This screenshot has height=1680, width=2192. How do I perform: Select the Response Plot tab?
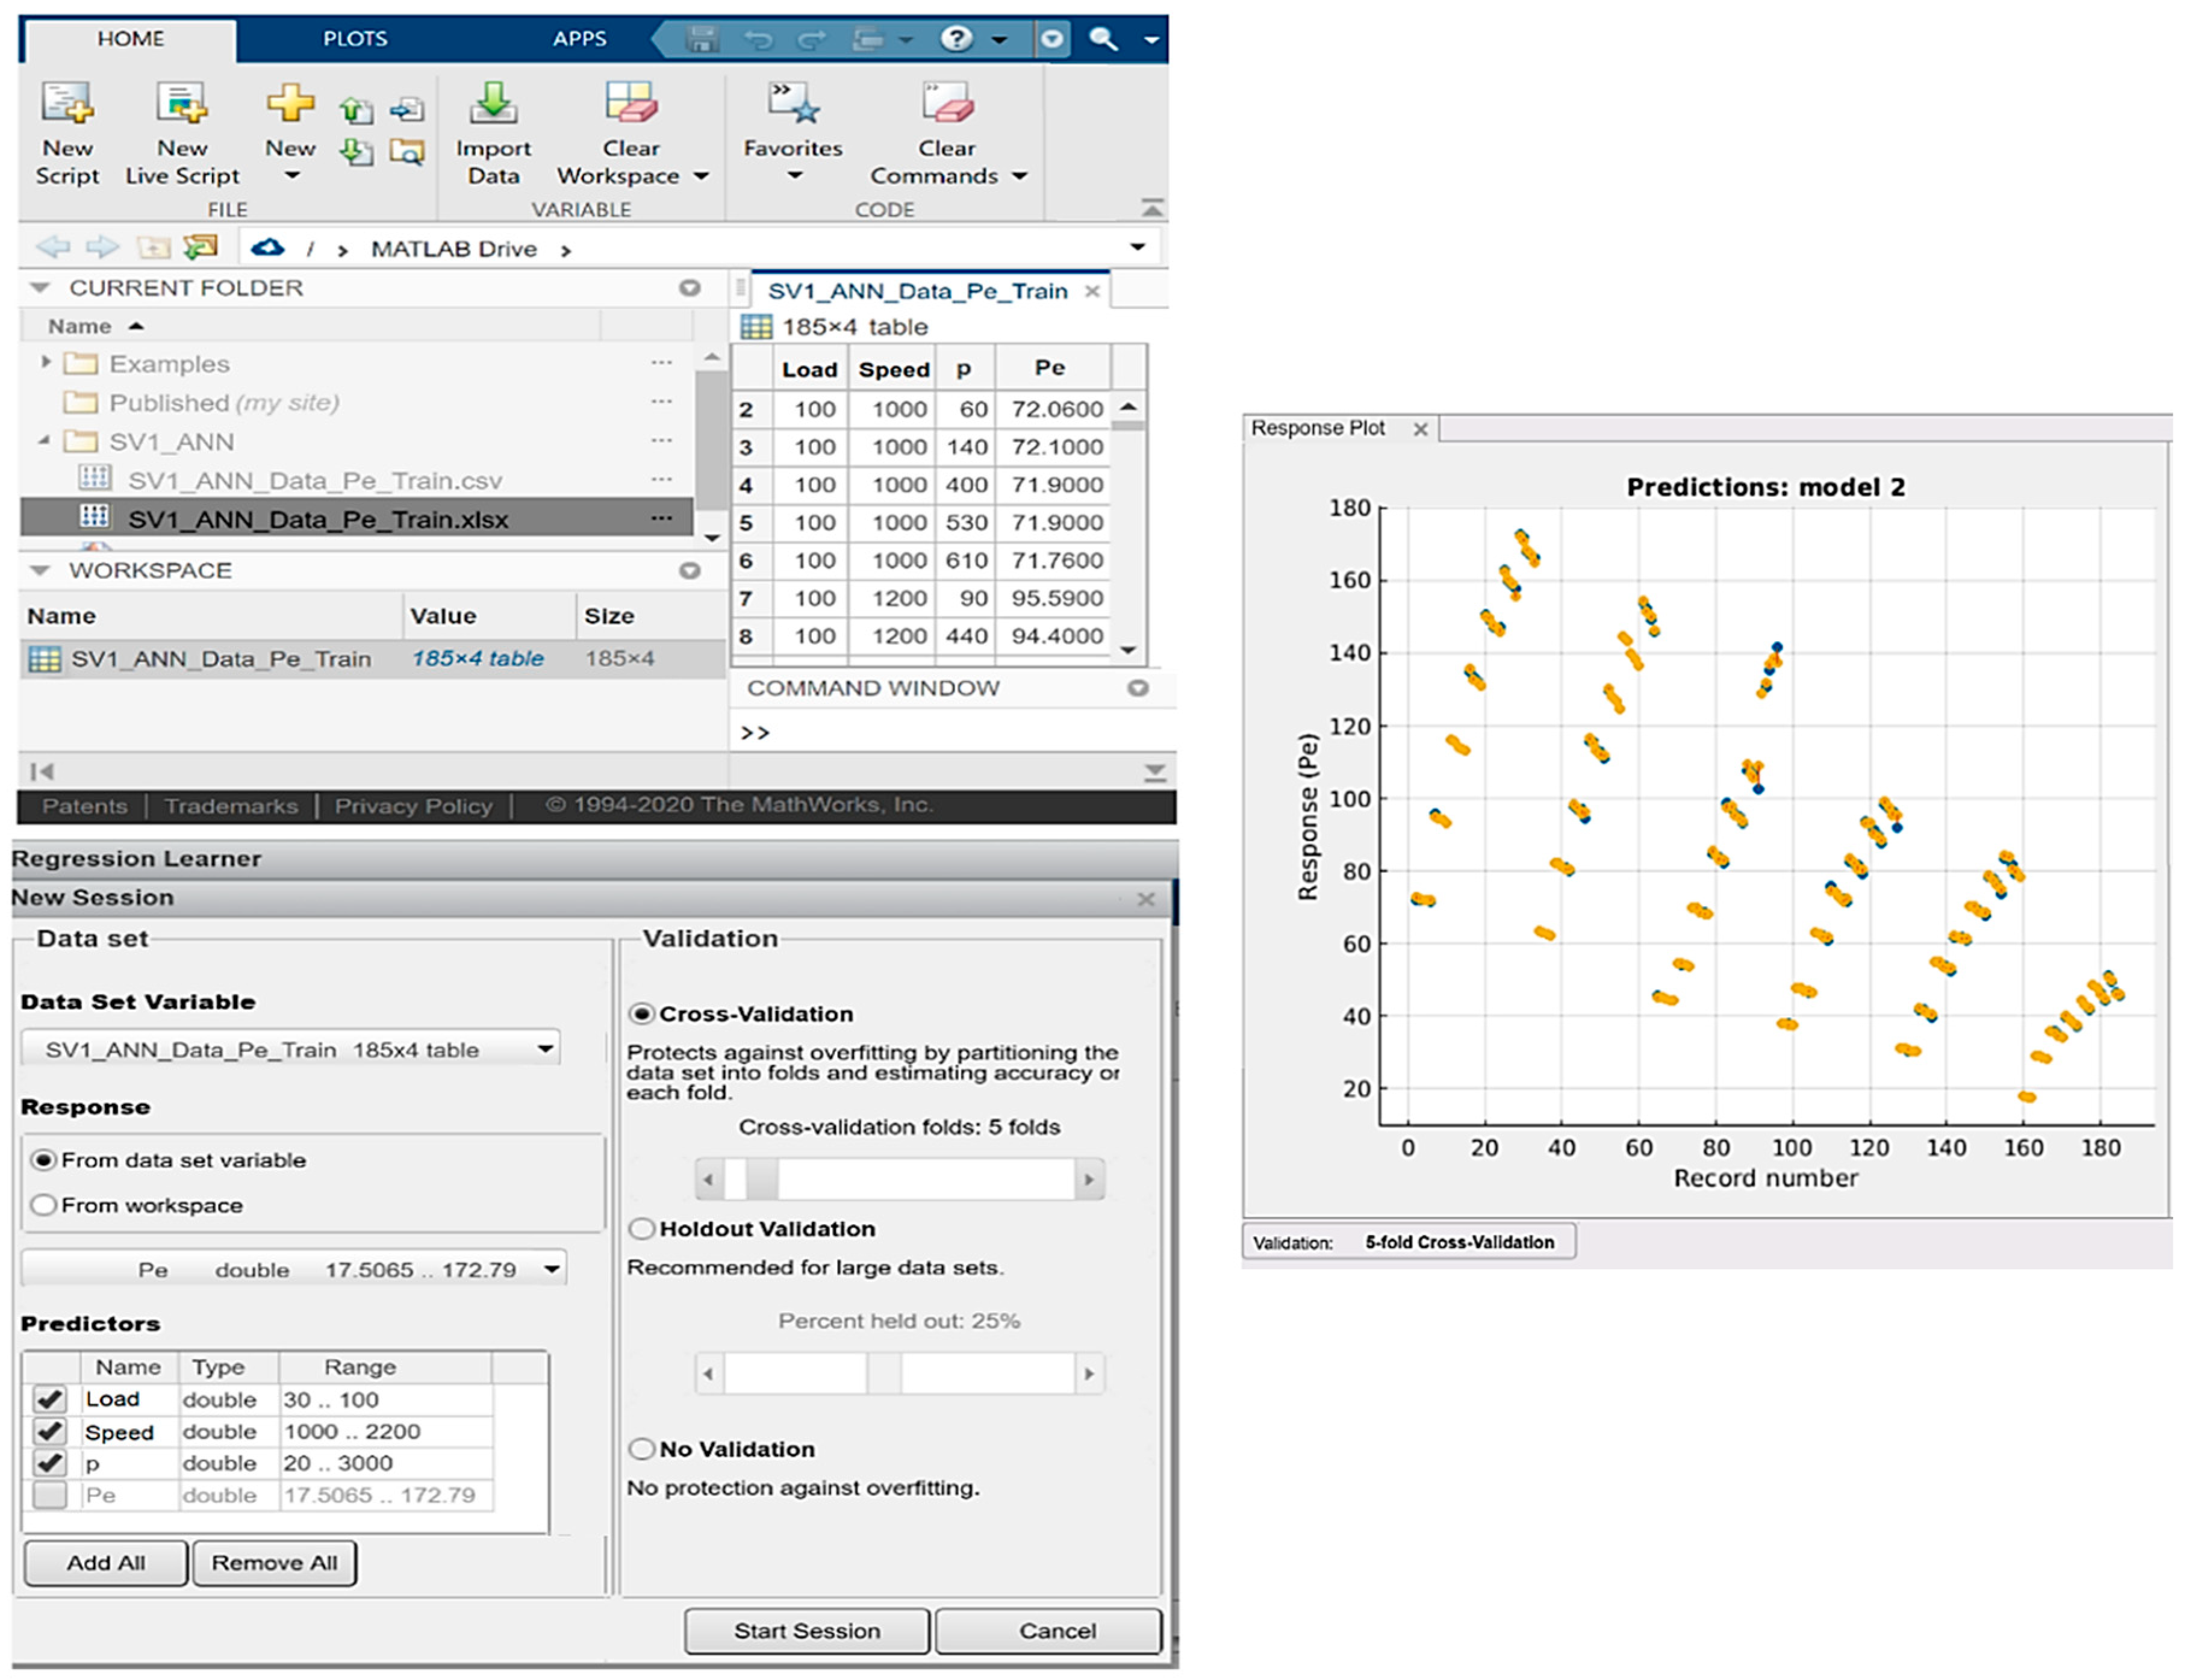(1318, 428)
